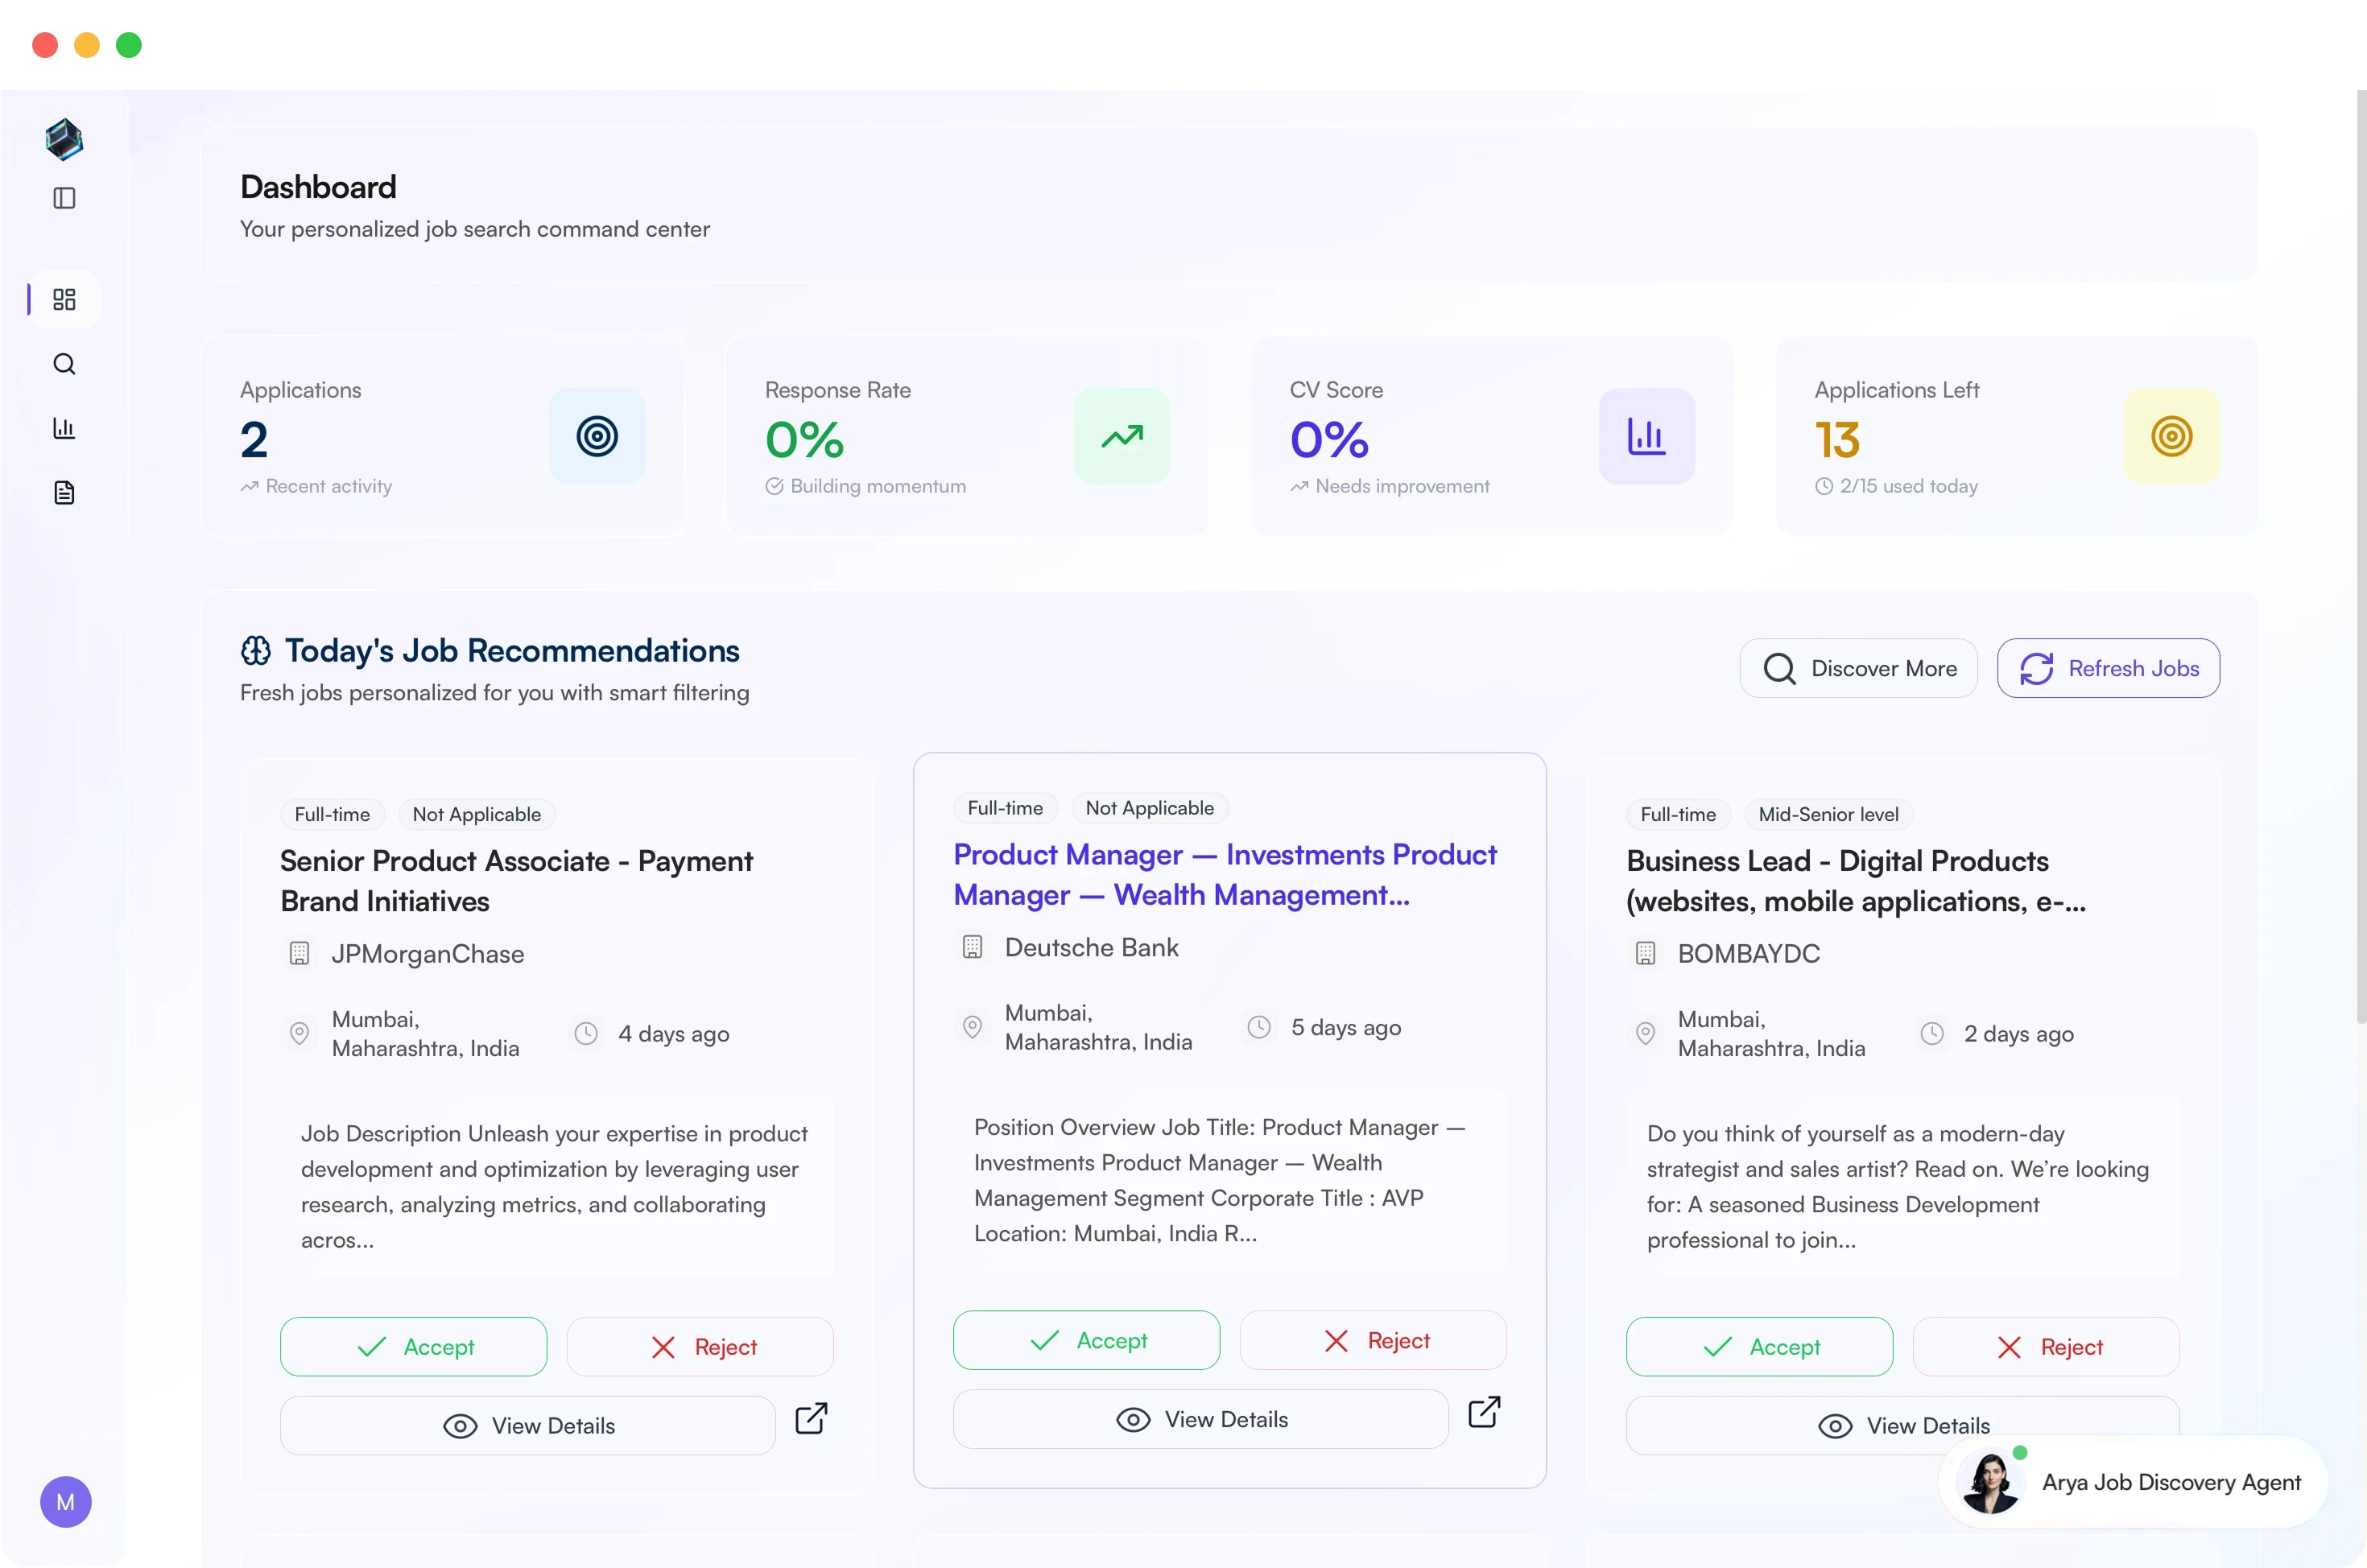Click the Discover More button
2367x1568 pixels.
(x=1858, y=668)
